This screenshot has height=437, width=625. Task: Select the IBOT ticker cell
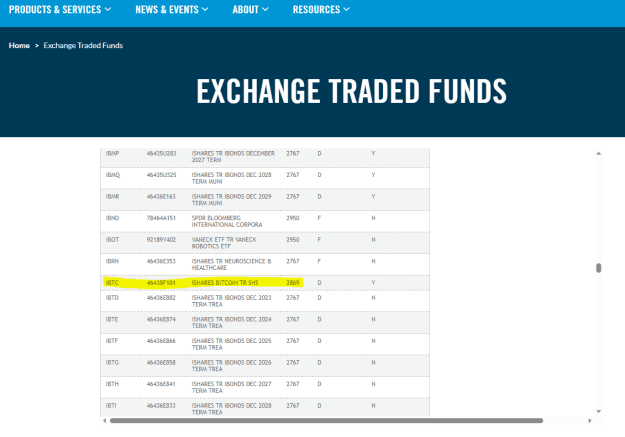click(x=112, y=240)
